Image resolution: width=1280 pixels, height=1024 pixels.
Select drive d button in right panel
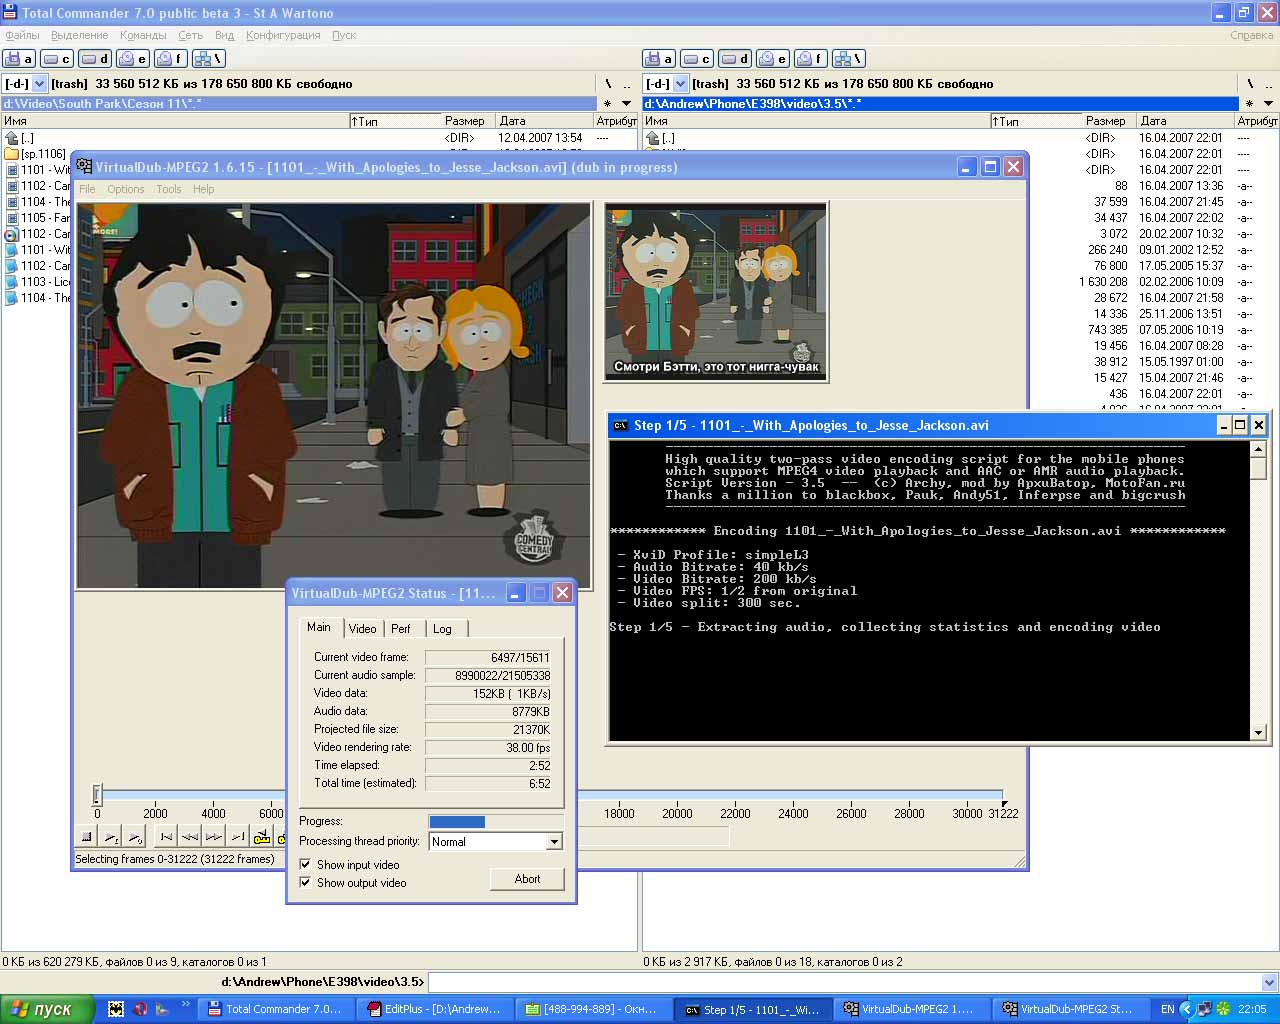point(735,59)
